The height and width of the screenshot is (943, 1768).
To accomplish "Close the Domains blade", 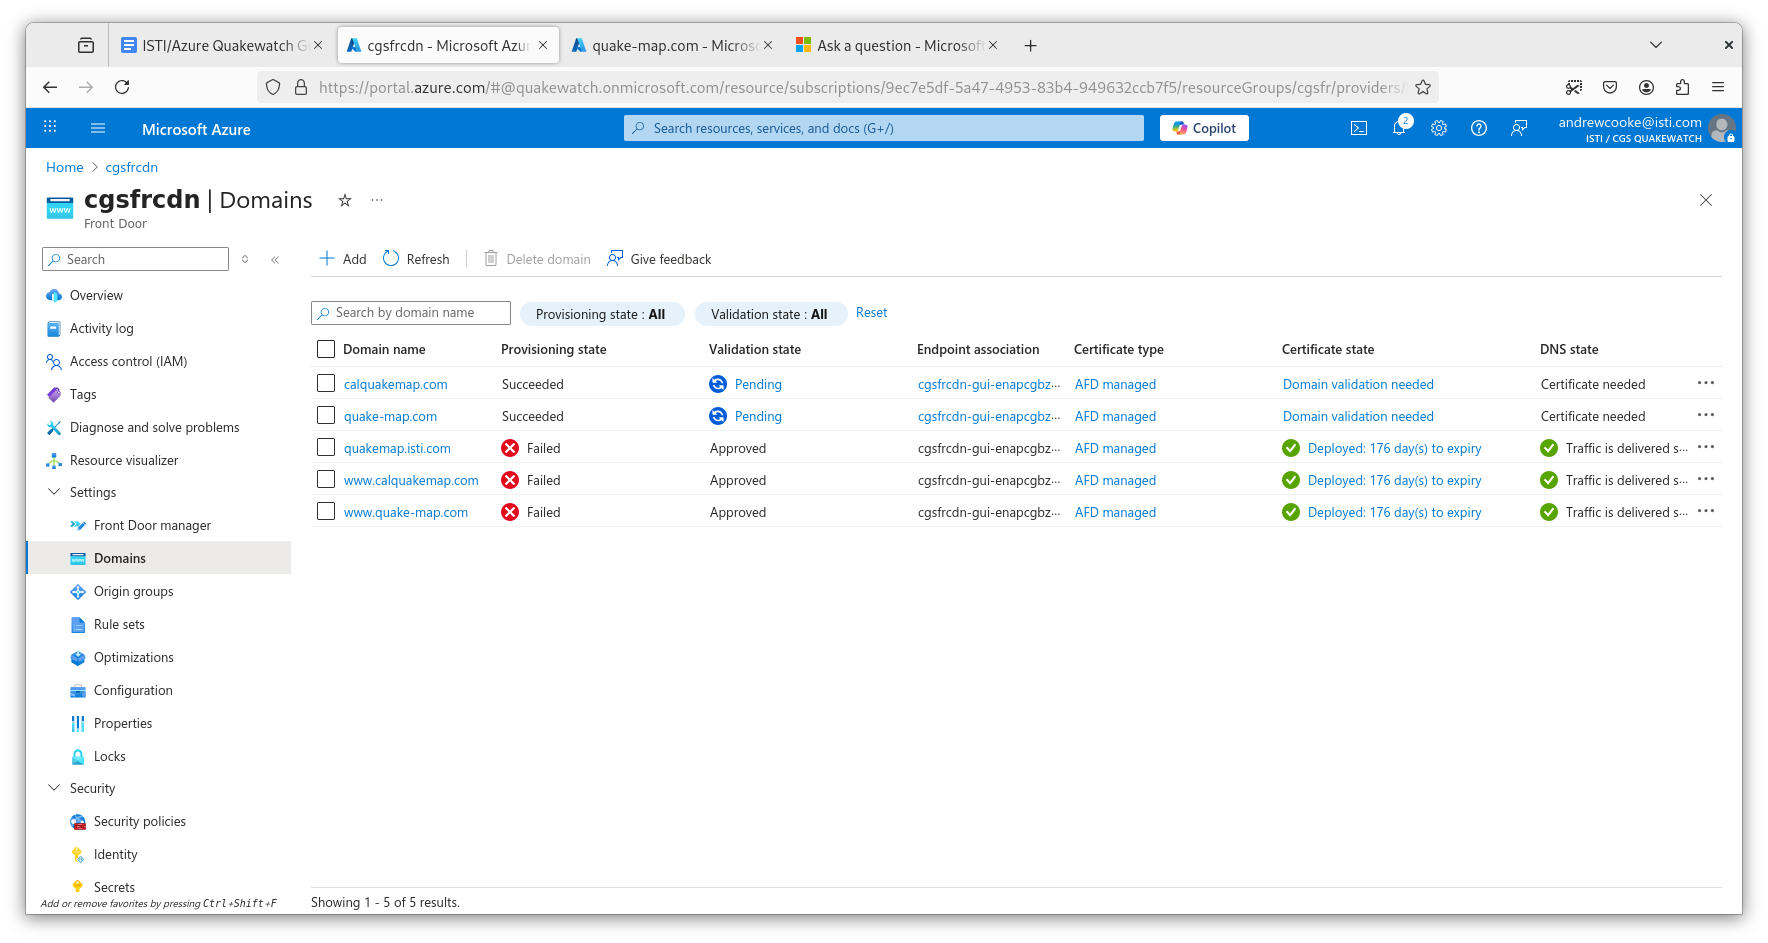I will [x=1706, y=200].
